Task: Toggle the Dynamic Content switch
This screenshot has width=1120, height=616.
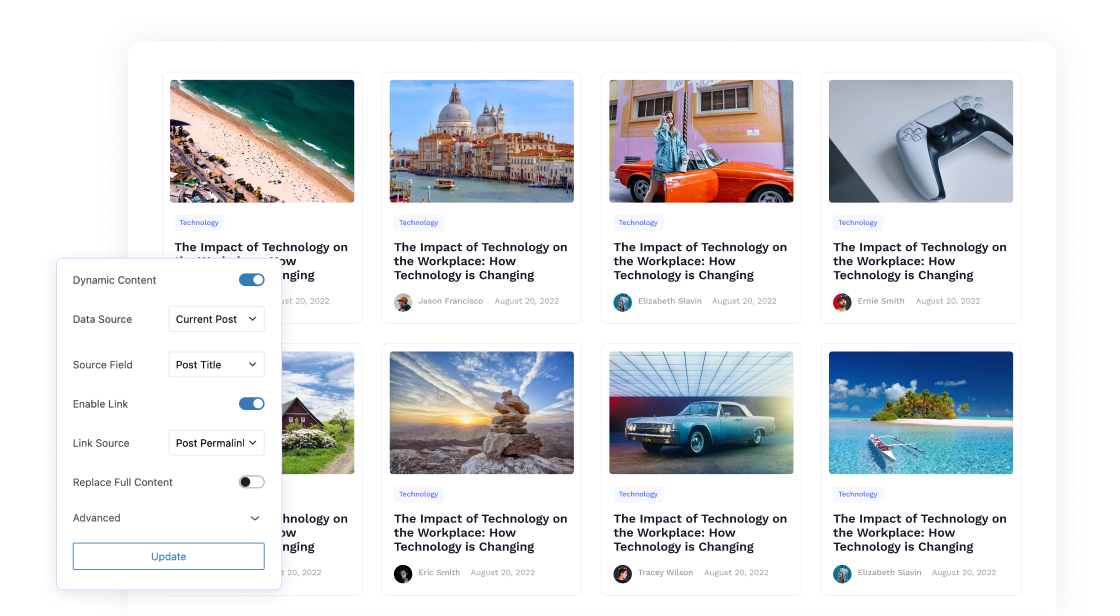Action: [x=251, y=280]
